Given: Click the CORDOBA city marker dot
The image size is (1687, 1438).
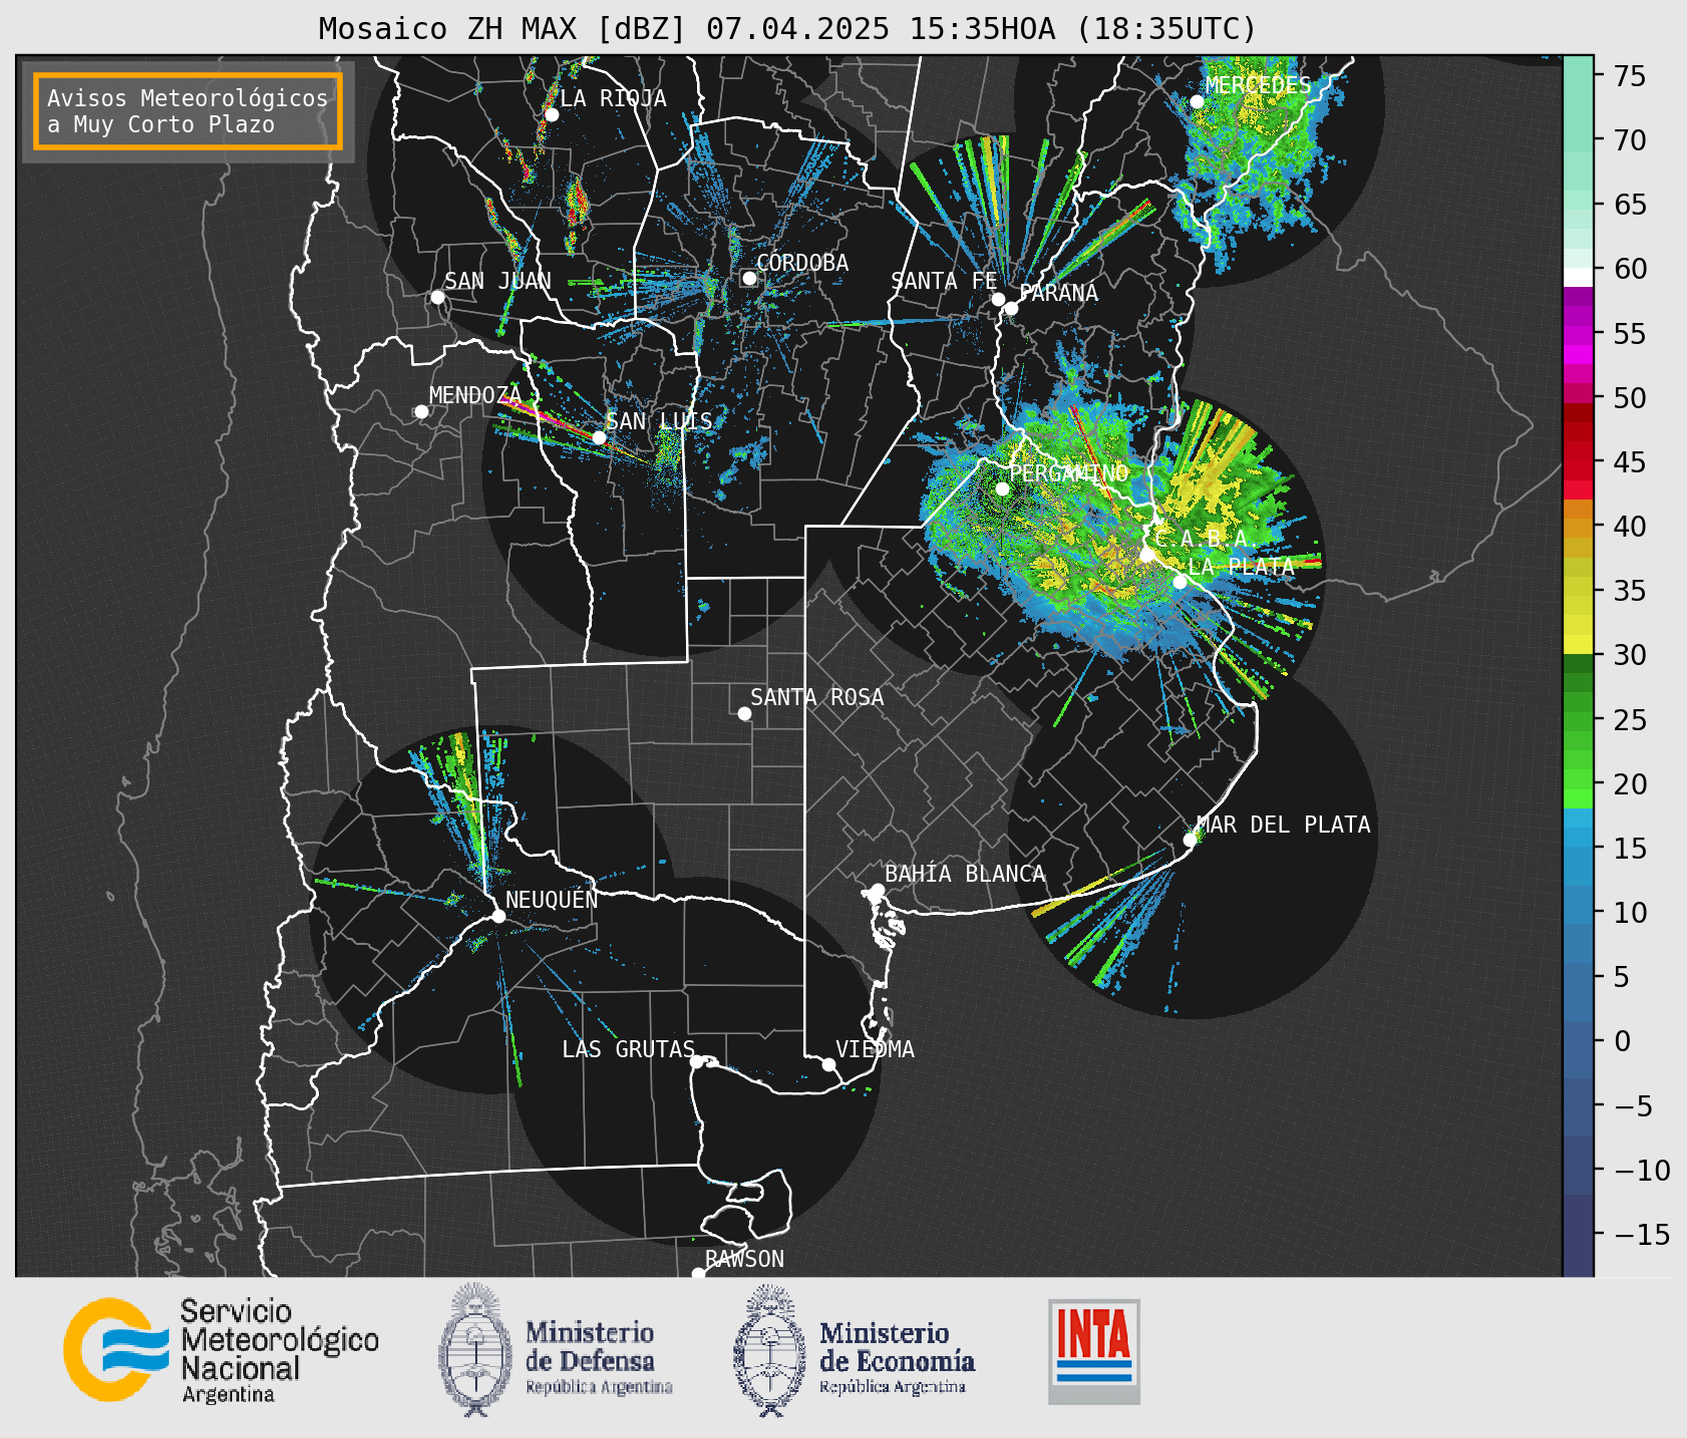Looking at the screenshot, I should coord(749,278).
